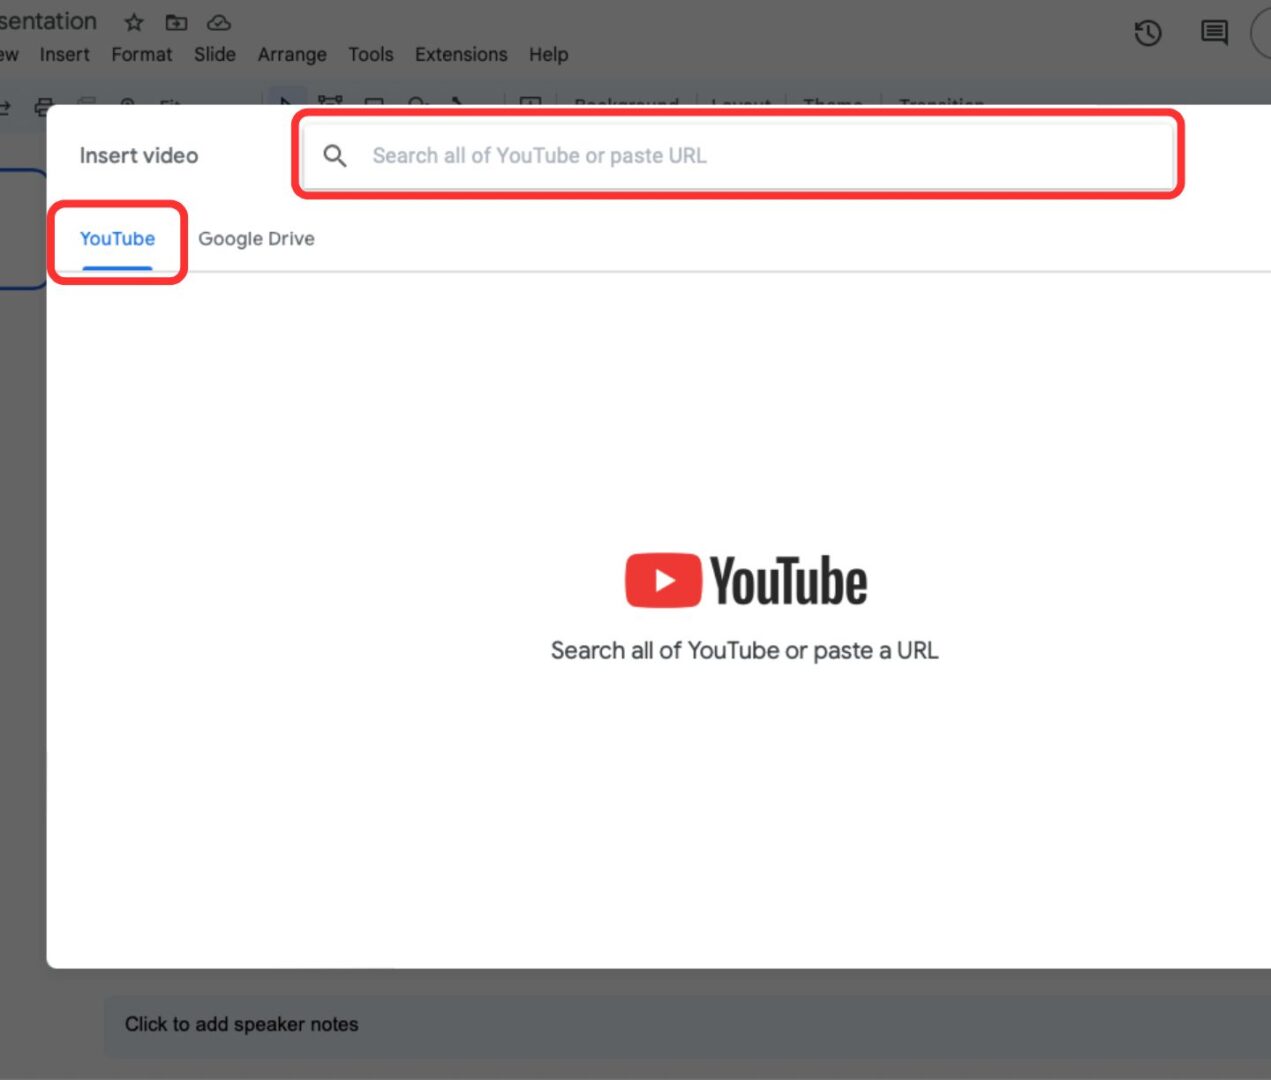The image size is (1271, 1080).
Task: Select the YouTube tab
Action: pyautogui.click(x=116, y=238)
